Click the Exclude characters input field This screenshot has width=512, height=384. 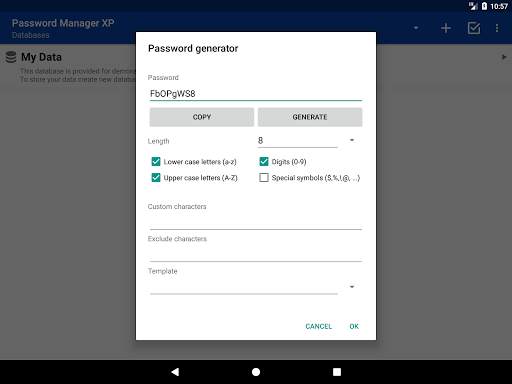[256, 254]
